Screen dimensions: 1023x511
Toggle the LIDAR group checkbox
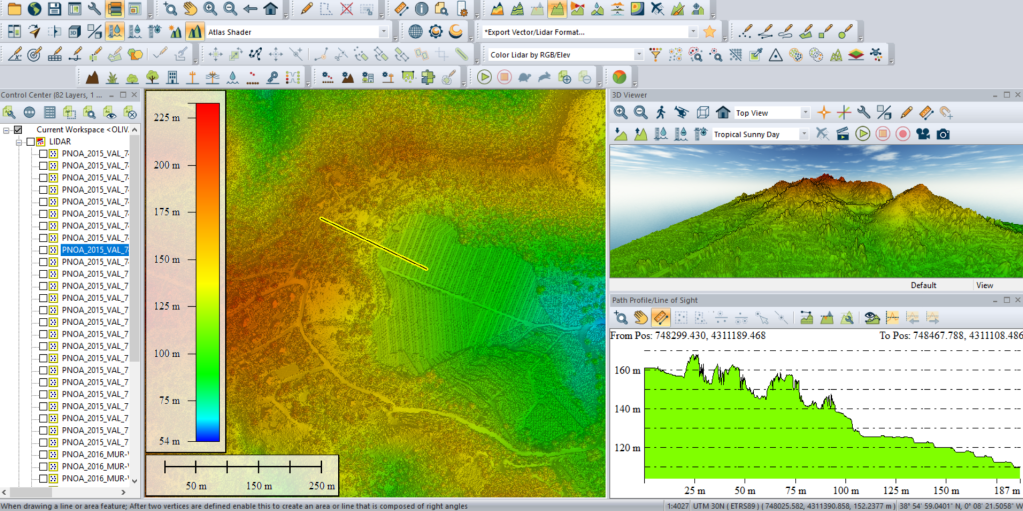coord(30,142)
